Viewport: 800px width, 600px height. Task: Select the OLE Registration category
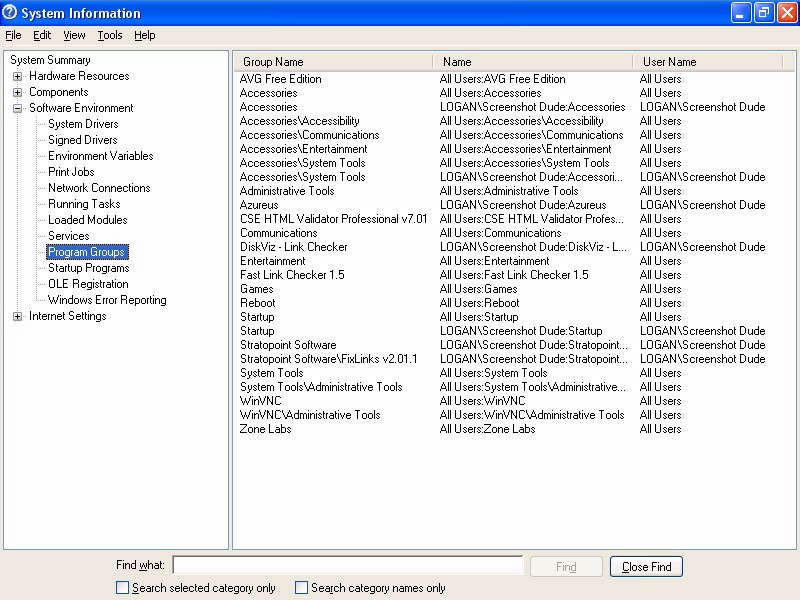[88, 284]
